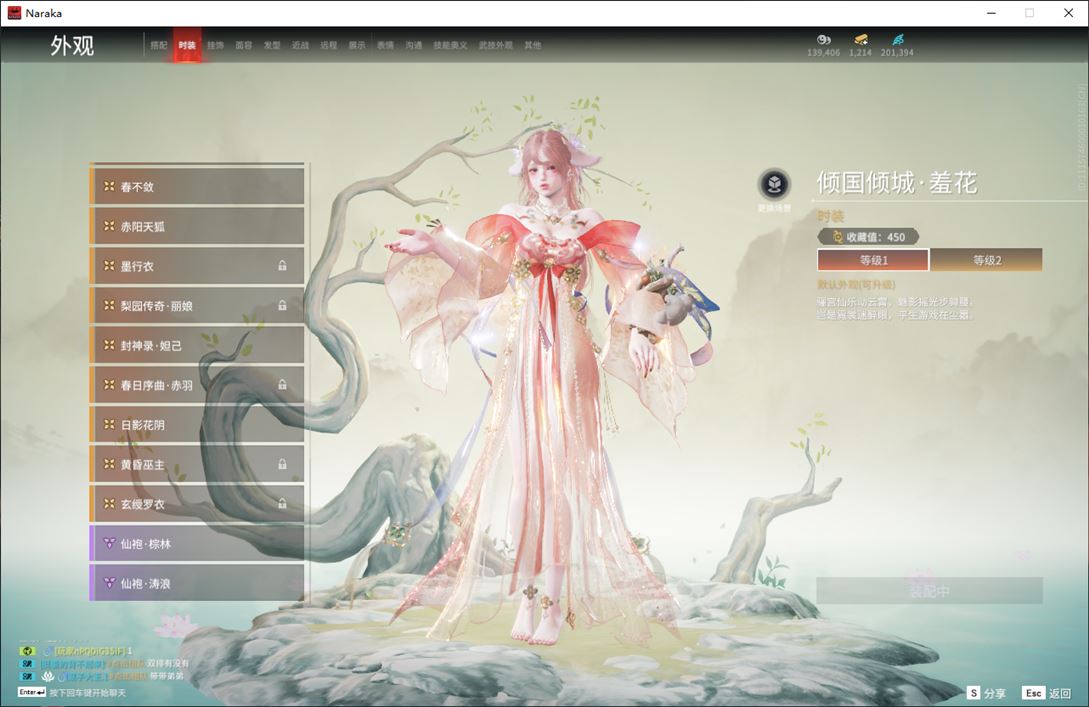The image size is (1089, 707).
Task: Select the 春不敛 outfit
Action: pos(197,186)
